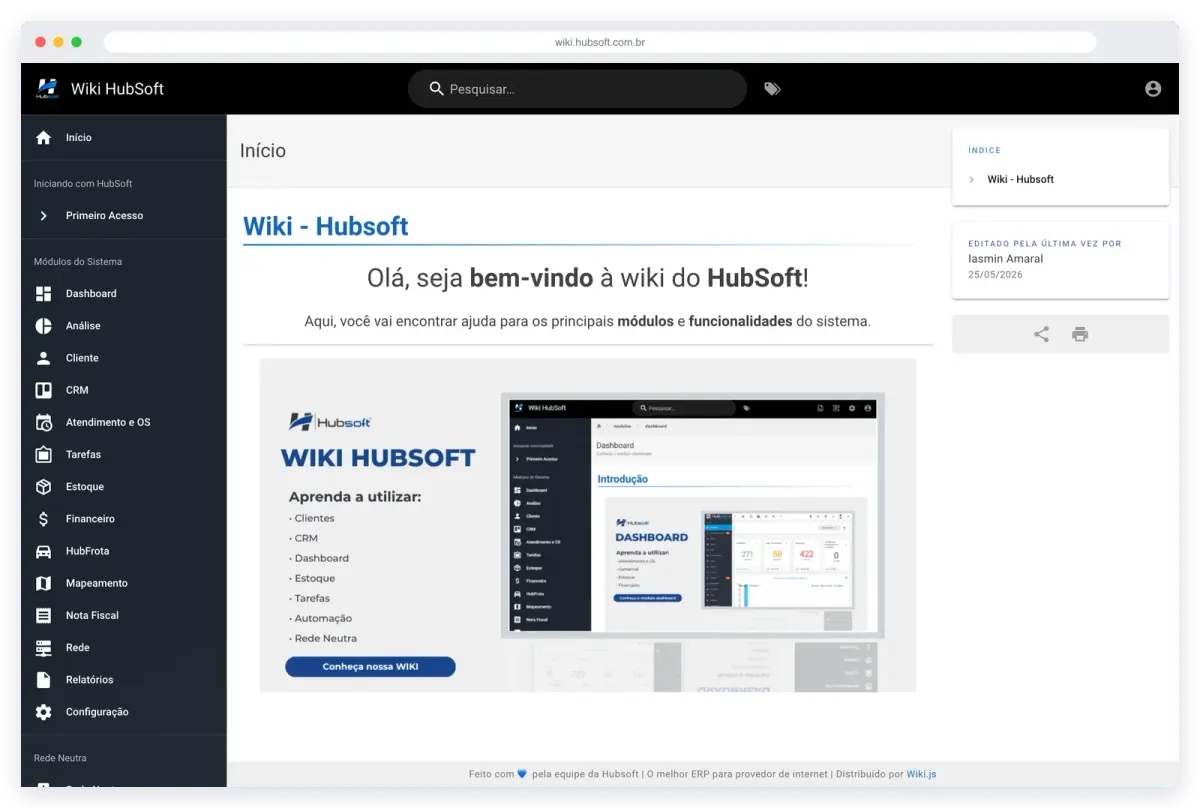The height and width of the screenshot is (808, 1200).
Task: Focus the Pesquisar search field
Action: point(577,89)
